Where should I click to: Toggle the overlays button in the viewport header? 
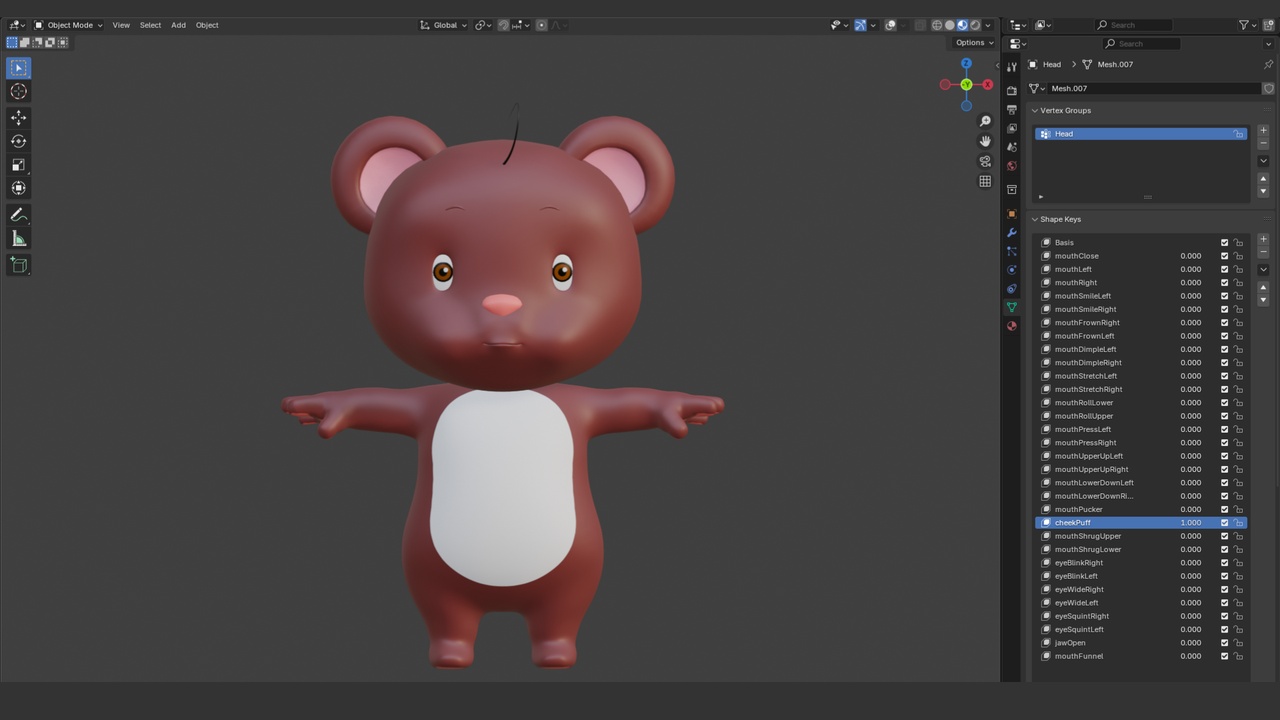pyautogui.click(x=890, y=25)
